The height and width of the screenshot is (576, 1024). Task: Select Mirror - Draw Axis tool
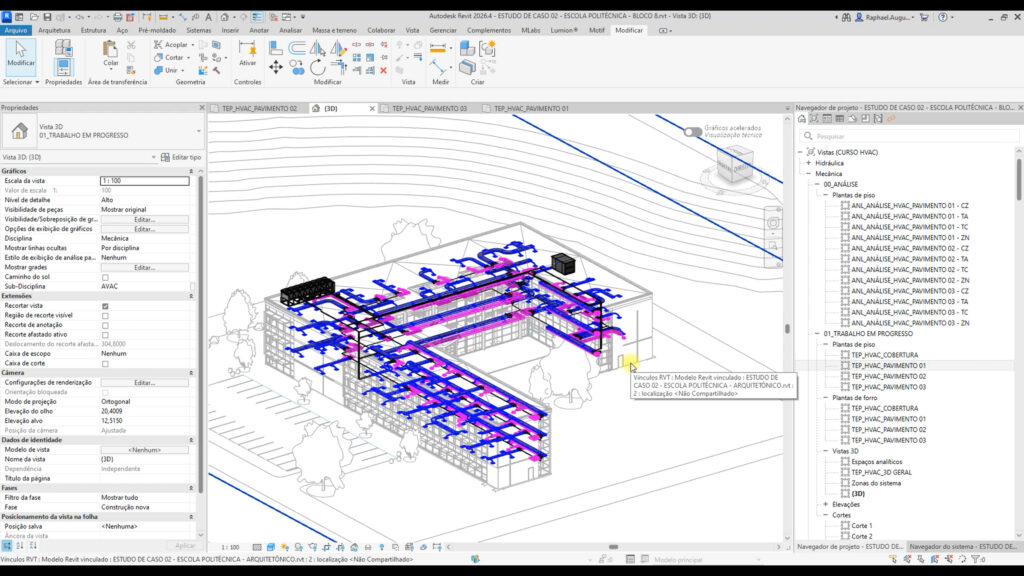point(338,48)
